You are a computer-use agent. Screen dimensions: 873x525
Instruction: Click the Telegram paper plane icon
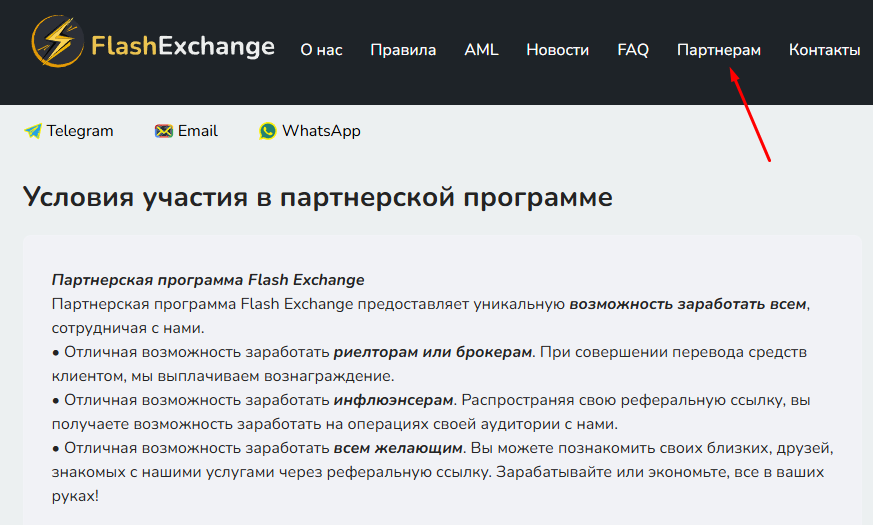[x=33, y=131]
